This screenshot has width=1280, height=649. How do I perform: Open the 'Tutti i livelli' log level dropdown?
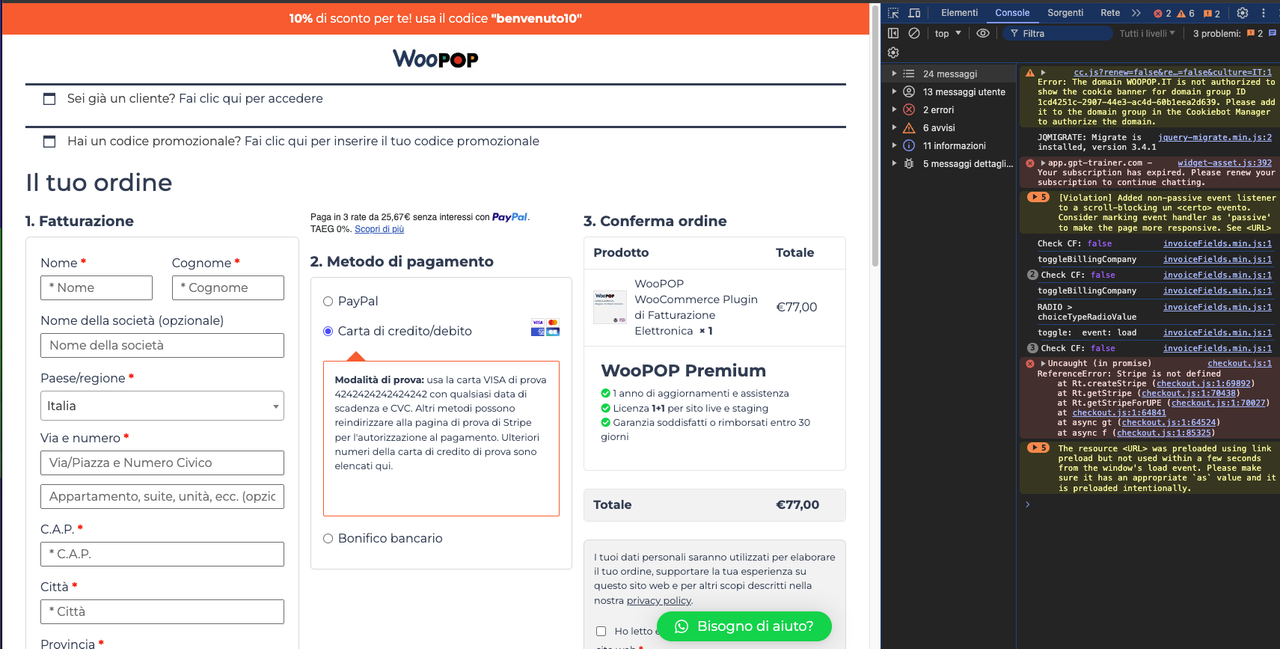click(1147, 33)
